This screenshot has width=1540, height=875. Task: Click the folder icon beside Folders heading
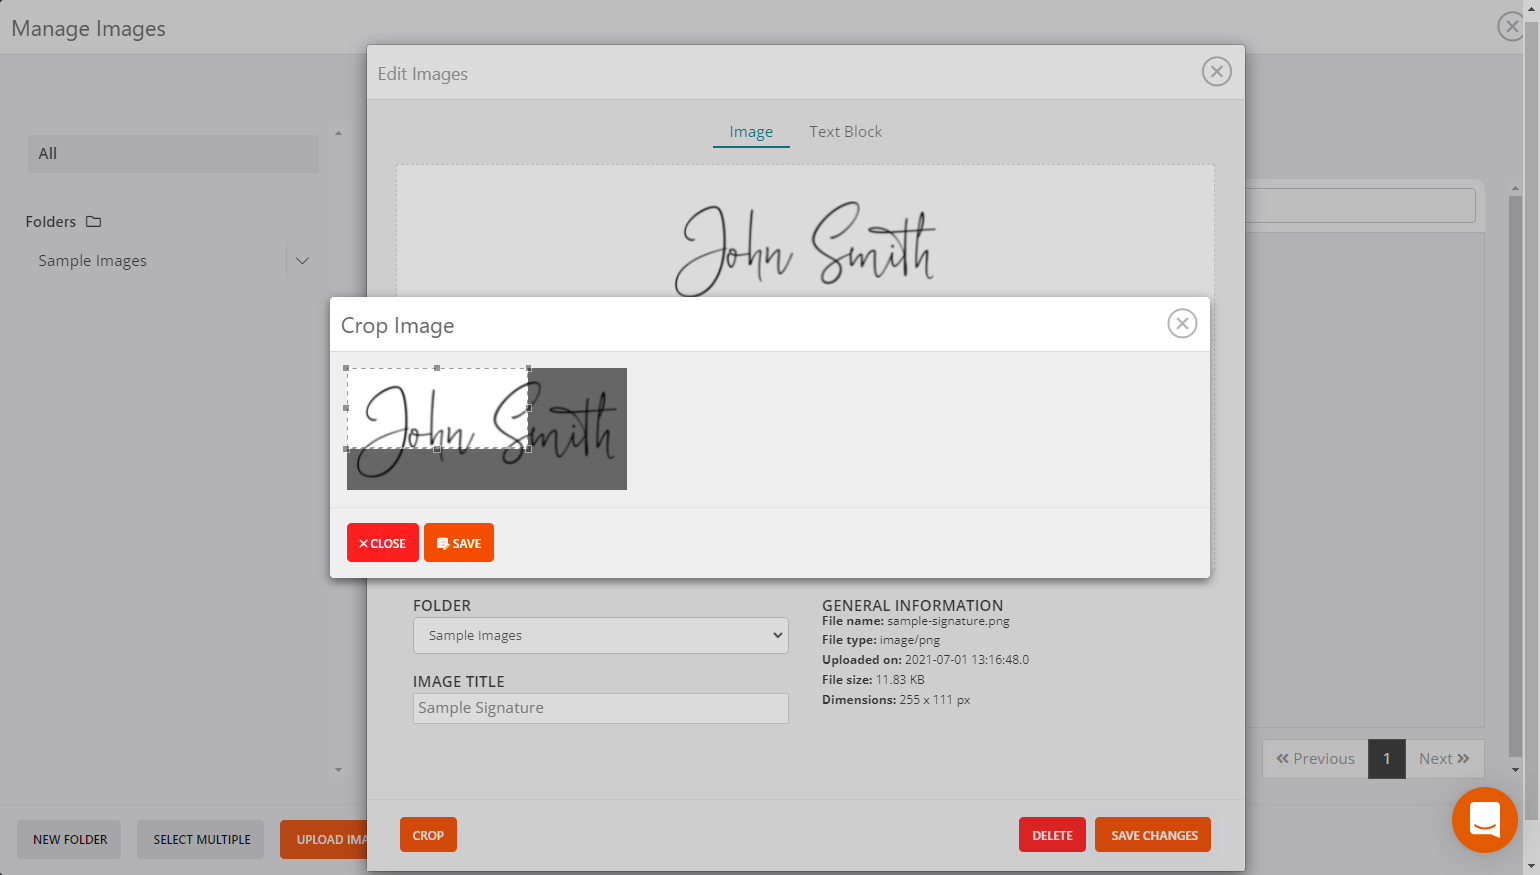(x=92, y=221)
